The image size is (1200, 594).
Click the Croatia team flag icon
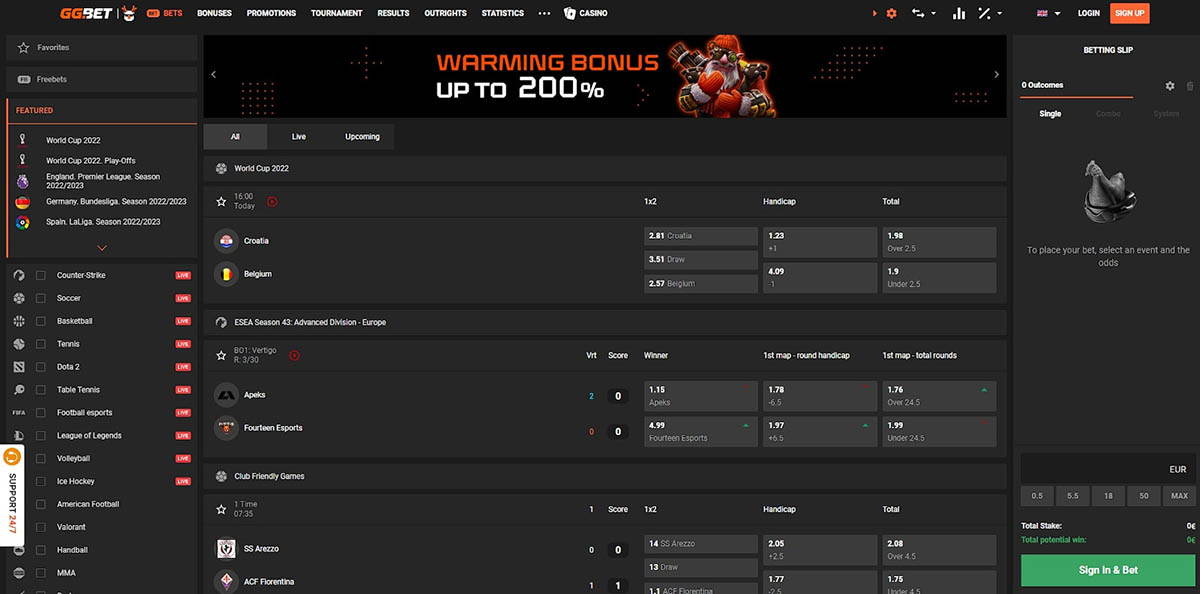click(226, 241)
